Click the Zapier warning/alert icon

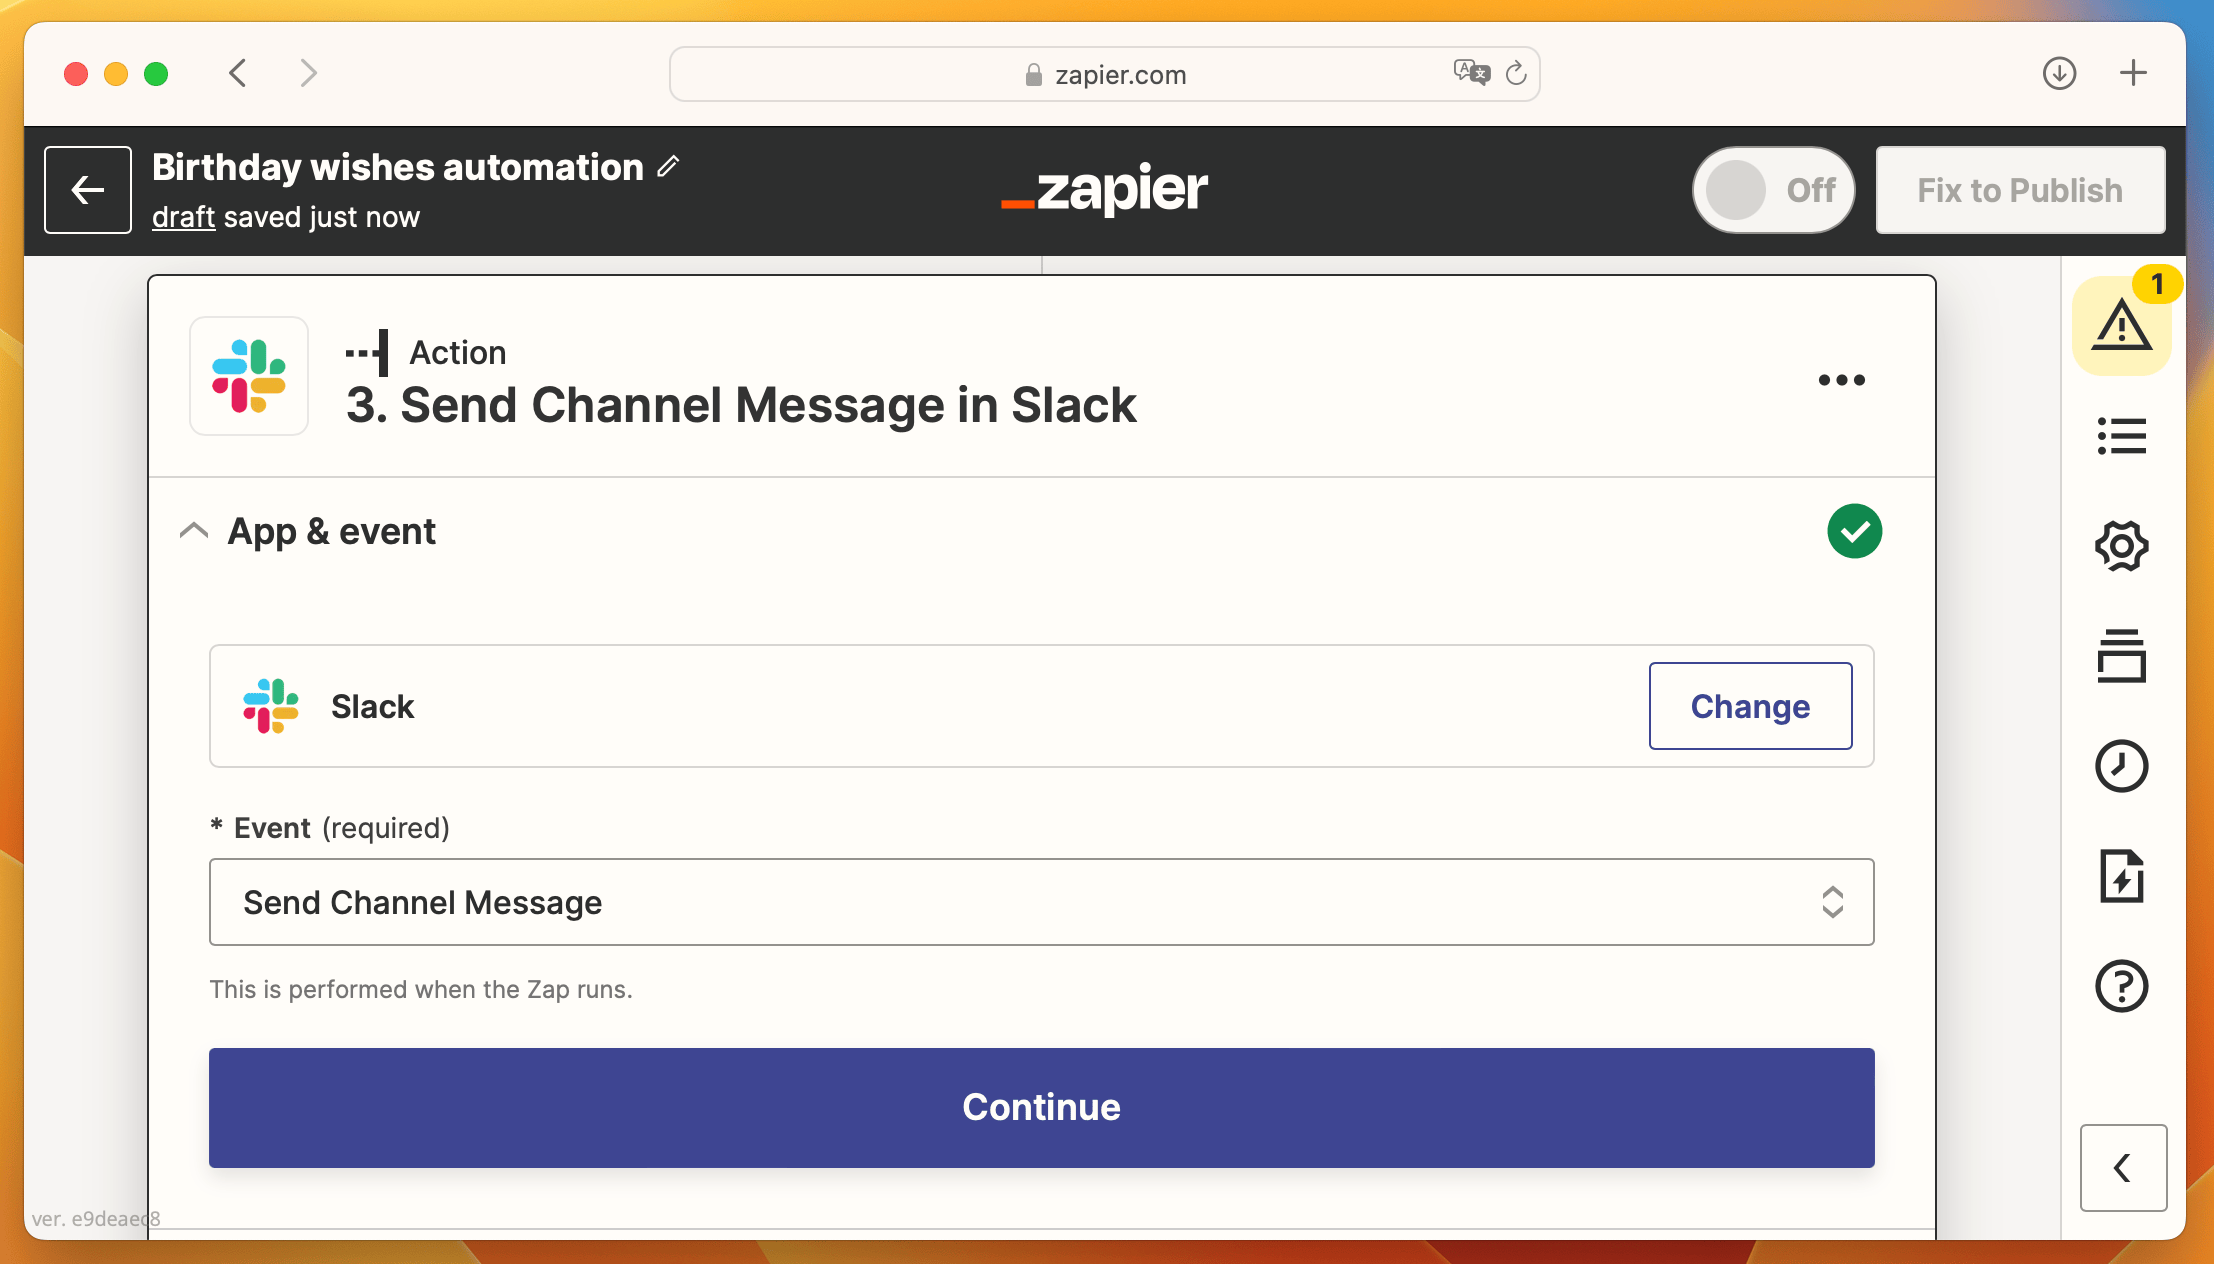click(2120, 327)
